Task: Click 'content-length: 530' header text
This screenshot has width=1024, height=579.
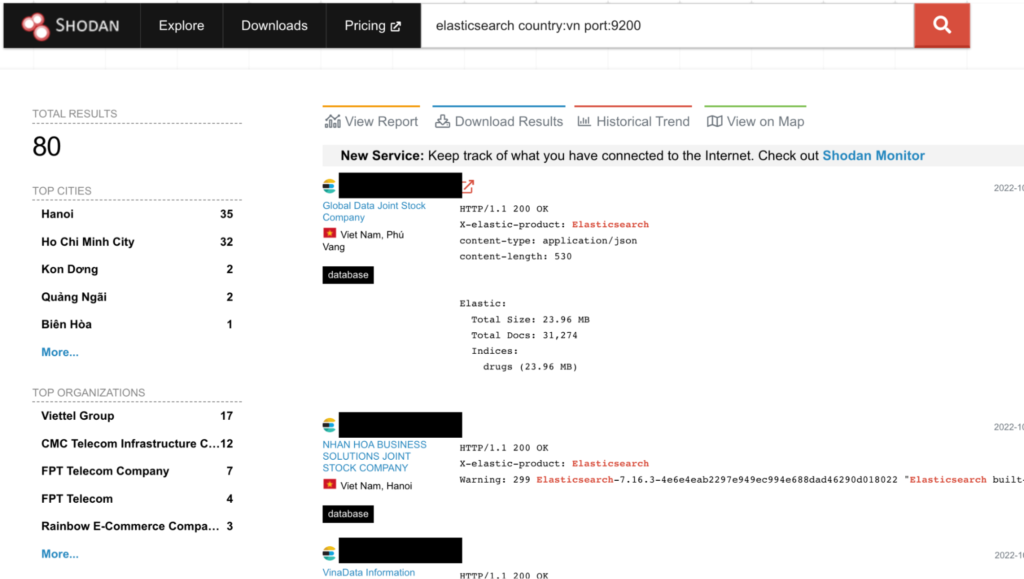Action: click(515, 257)
